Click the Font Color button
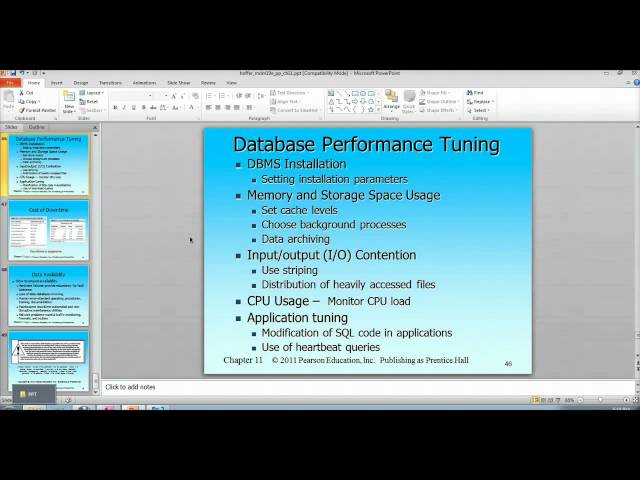This screenshot has height=480, width=640. click(x=191, y=108)
